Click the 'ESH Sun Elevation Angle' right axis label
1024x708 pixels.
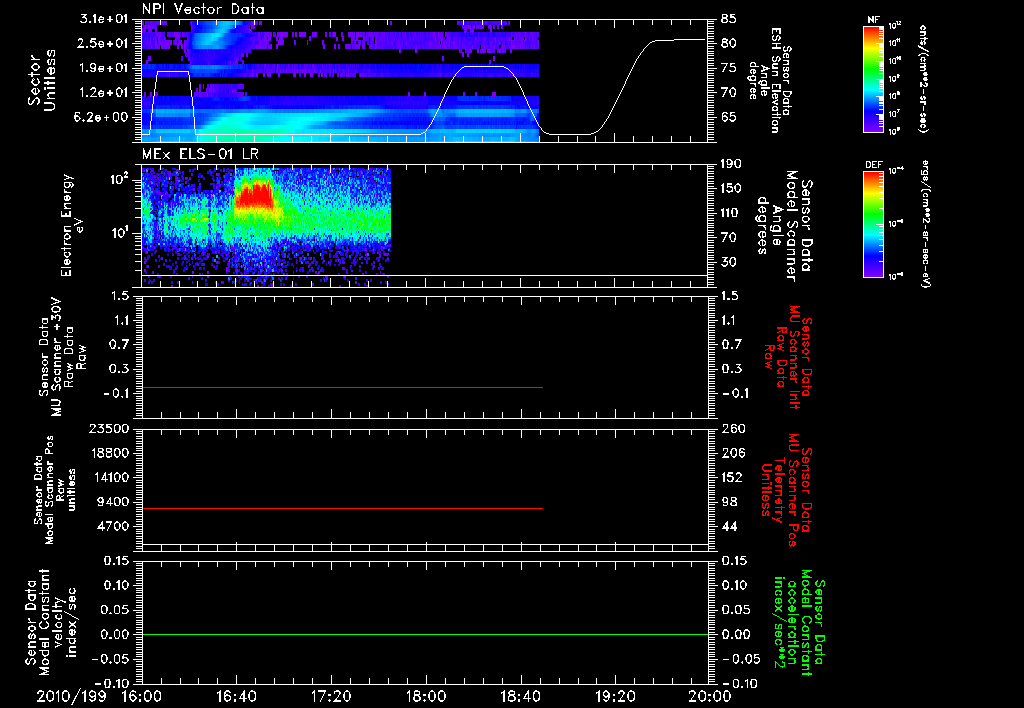(x=770, y=80)
